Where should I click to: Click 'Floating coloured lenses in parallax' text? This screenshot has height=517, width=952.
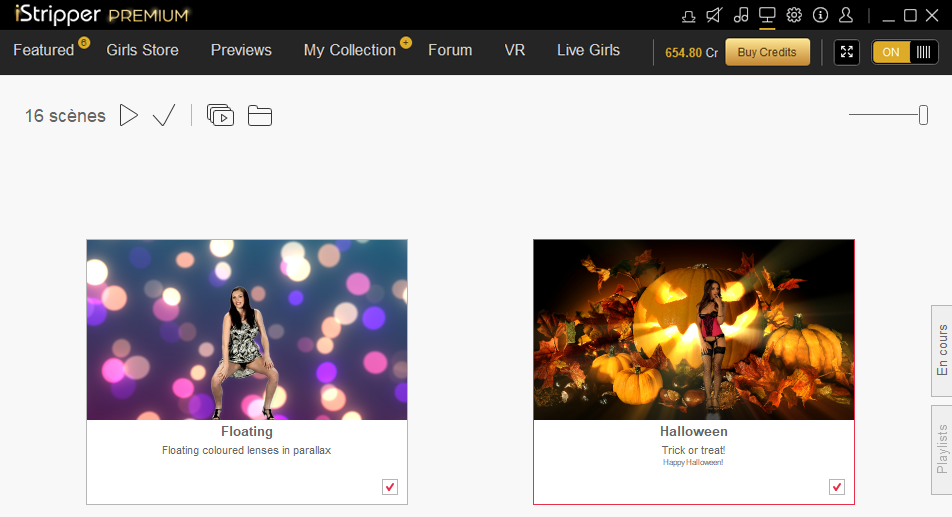(x=246, y=450)
